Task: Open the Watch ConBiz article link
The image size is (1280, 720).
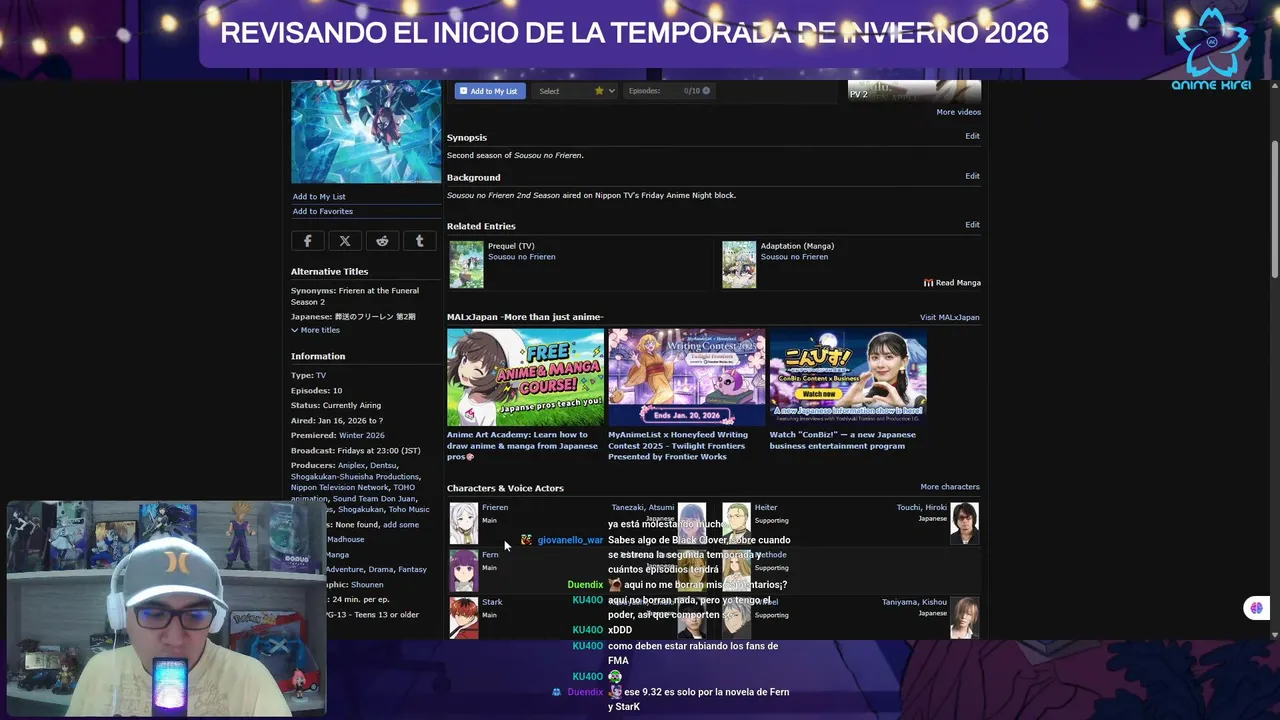Action: [843, 440]
